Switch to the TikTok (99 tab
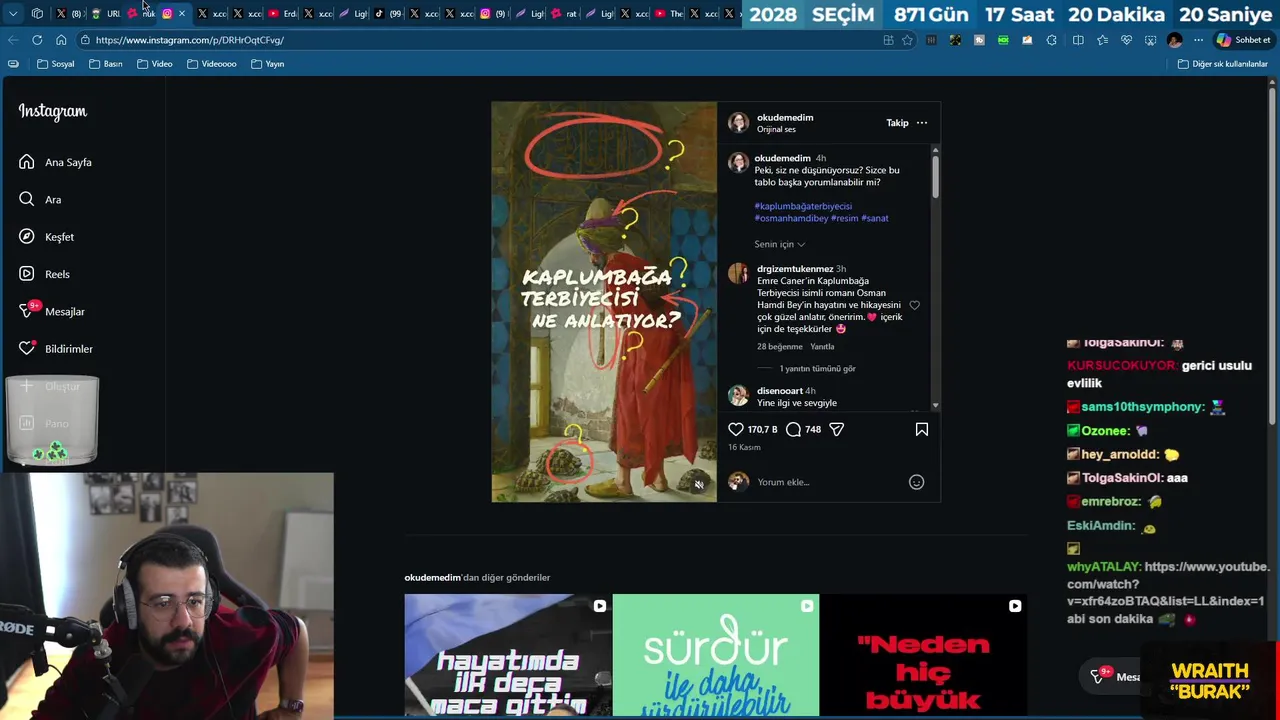1280x720 pixels. [x=389, y=14]
